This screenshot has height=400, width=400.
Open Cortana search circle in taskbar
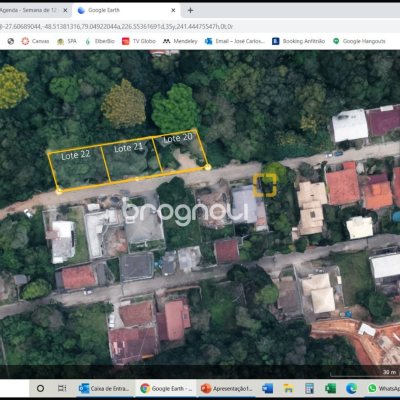[40, 388]
